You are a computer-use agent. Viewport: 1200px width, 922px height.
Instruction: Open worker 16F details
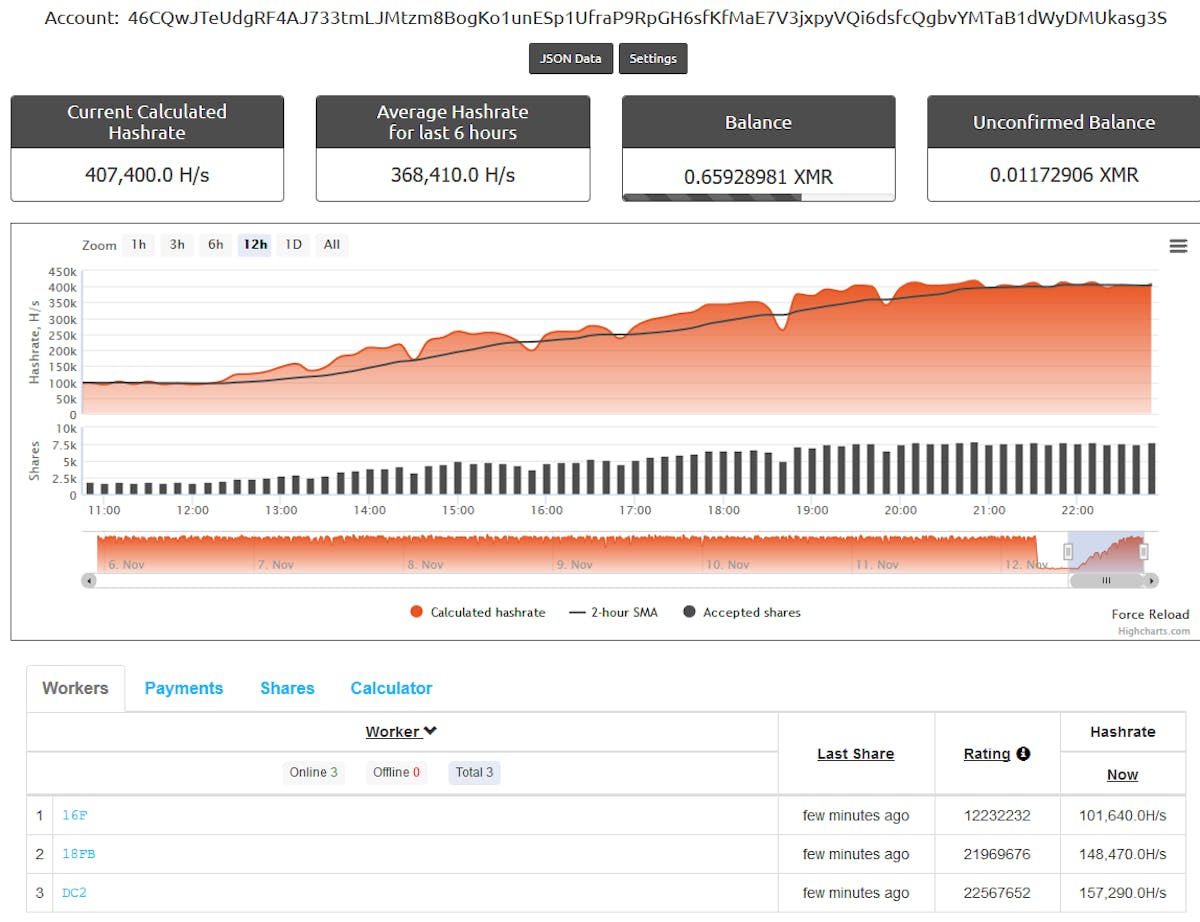tap(75, 815)
